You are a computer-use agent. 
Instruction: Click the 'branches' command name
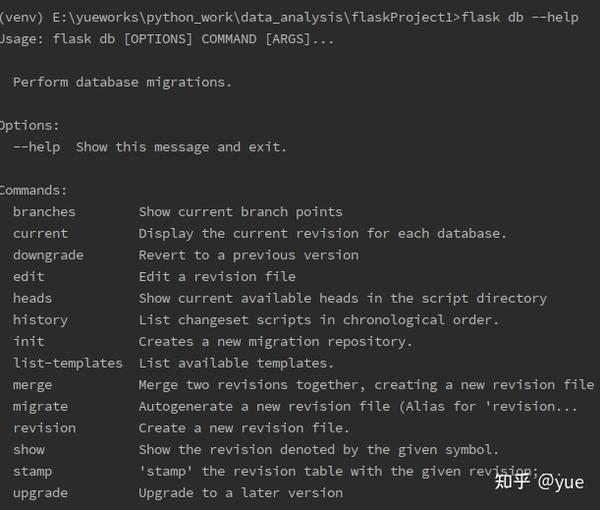(x=44, y=212)
